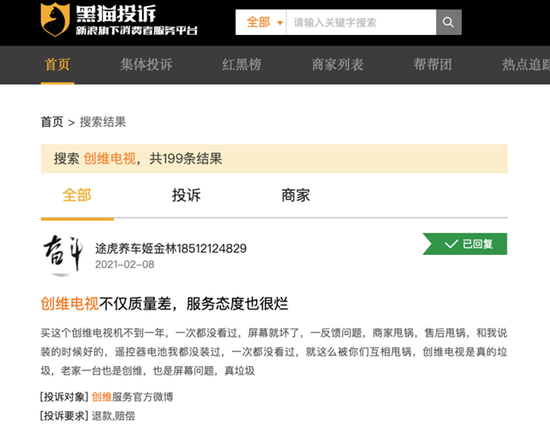Switch to the 投诉 results tab

coord(186,195)
